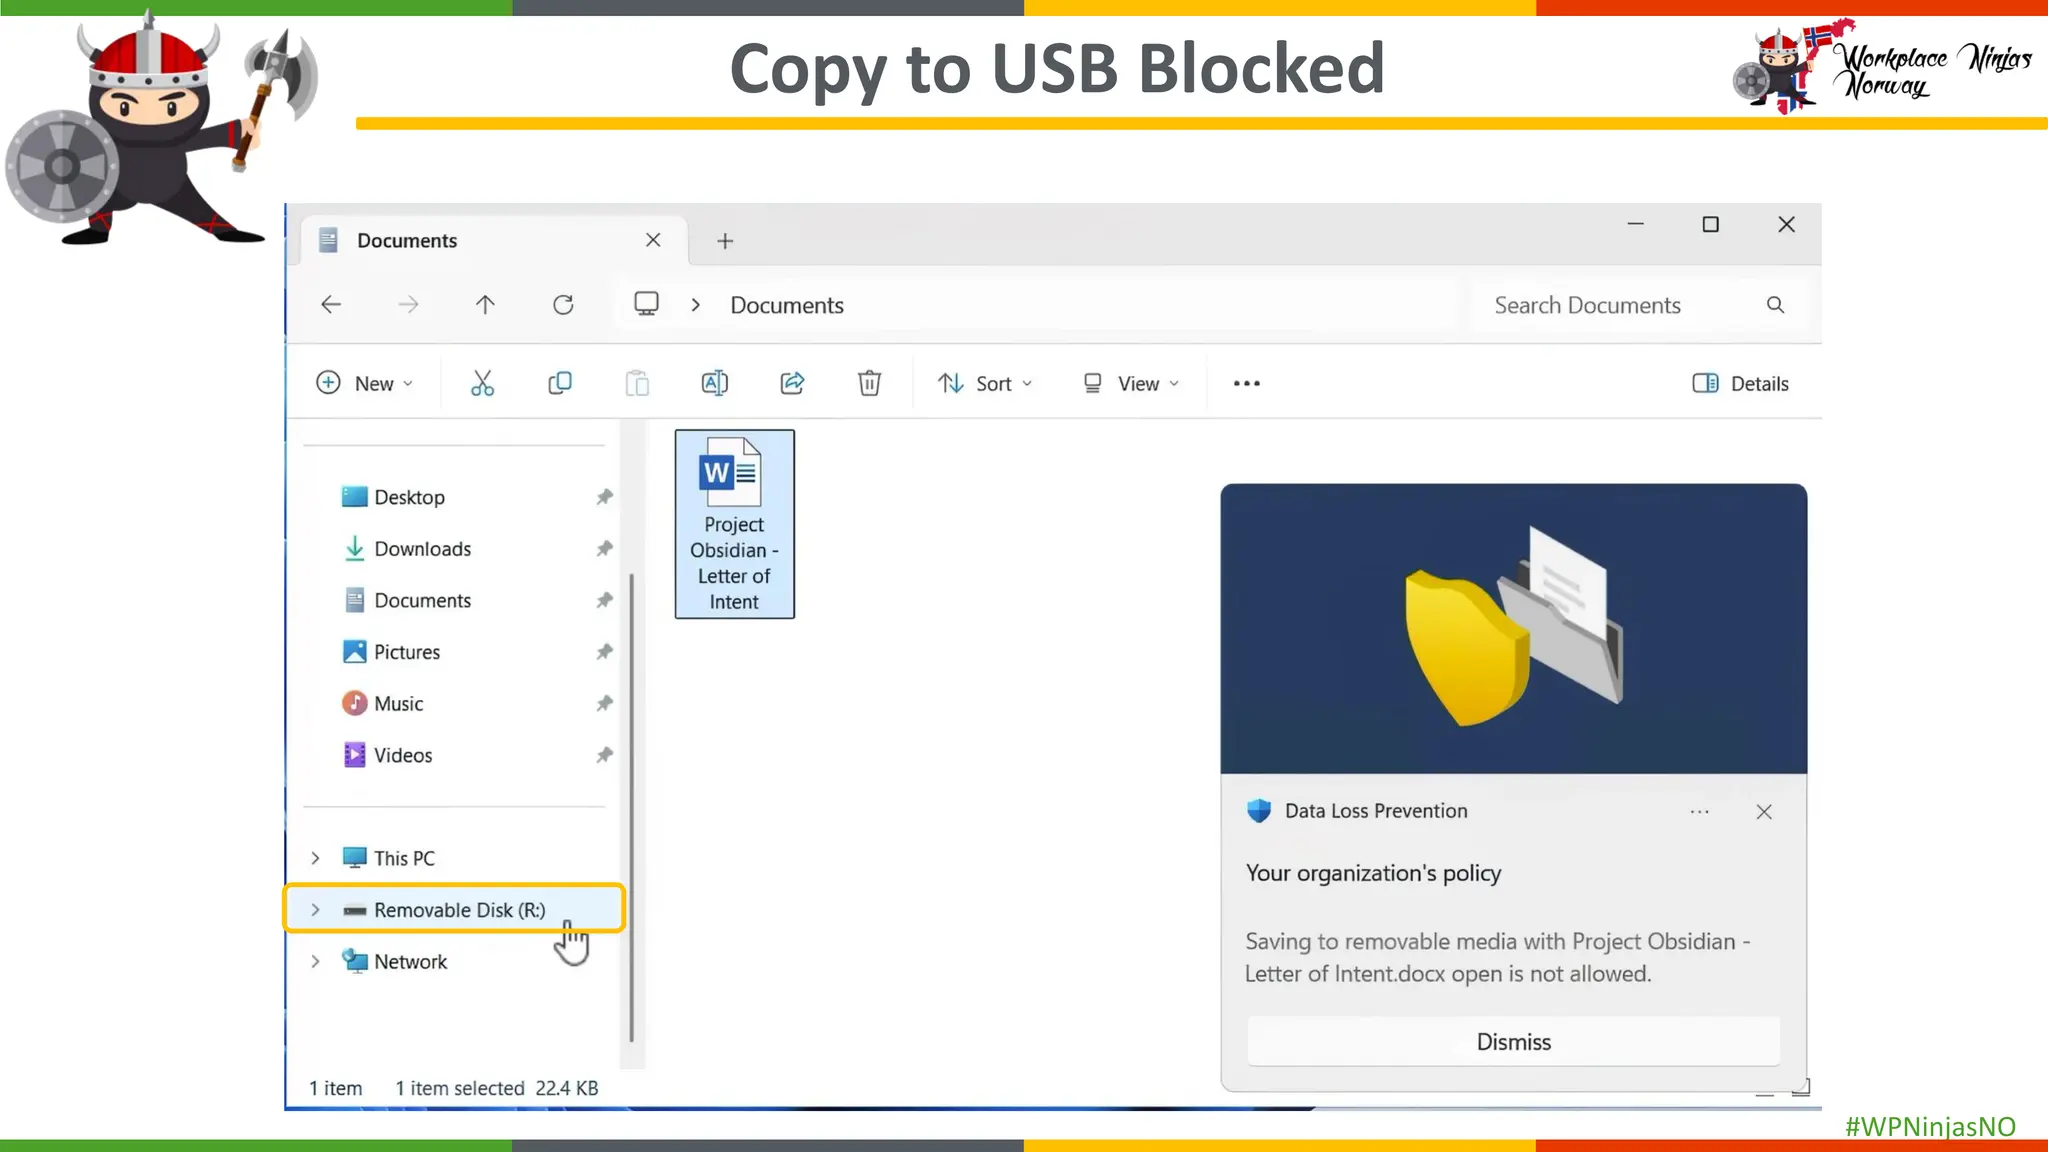The image size is (2048, 1152).
Task: Click the Refresh icon in navigation bar
Action: coord(563,305)
